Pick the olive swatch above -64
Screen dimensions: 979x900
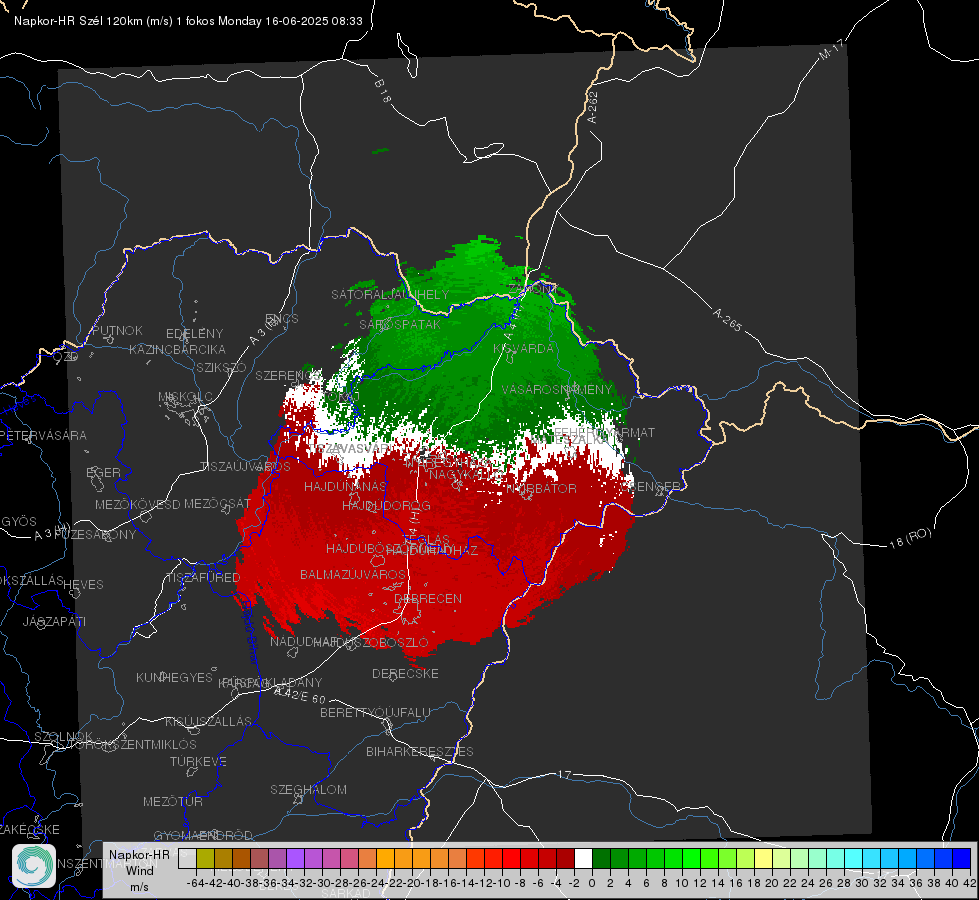[x=205, y=858]
